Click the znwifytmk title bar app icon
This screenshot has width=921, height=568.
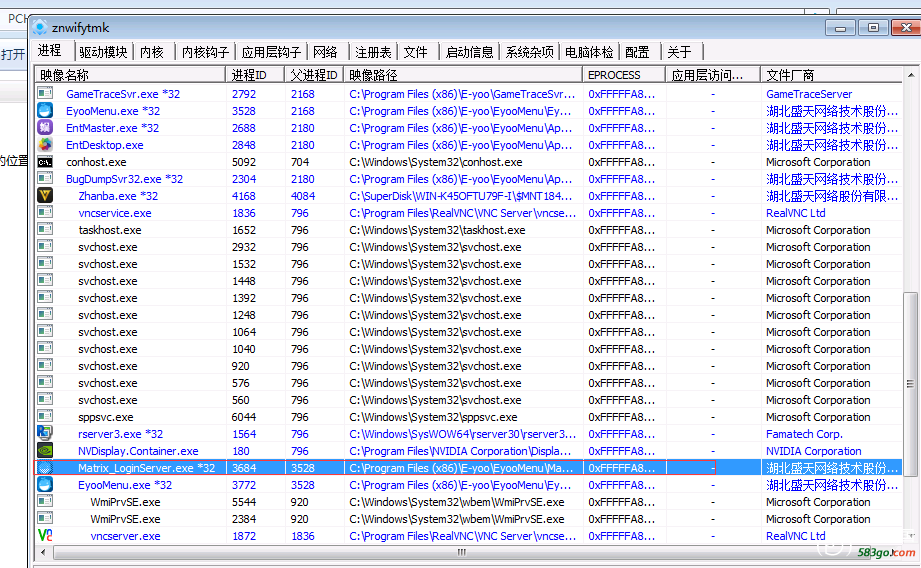[x=40, y=28]
